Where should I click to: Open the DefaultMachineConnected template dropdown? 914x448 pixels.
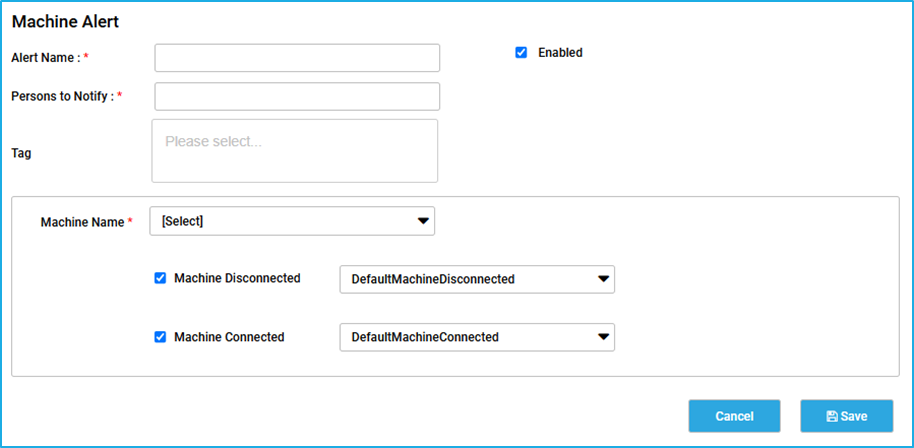click(477, 337)
